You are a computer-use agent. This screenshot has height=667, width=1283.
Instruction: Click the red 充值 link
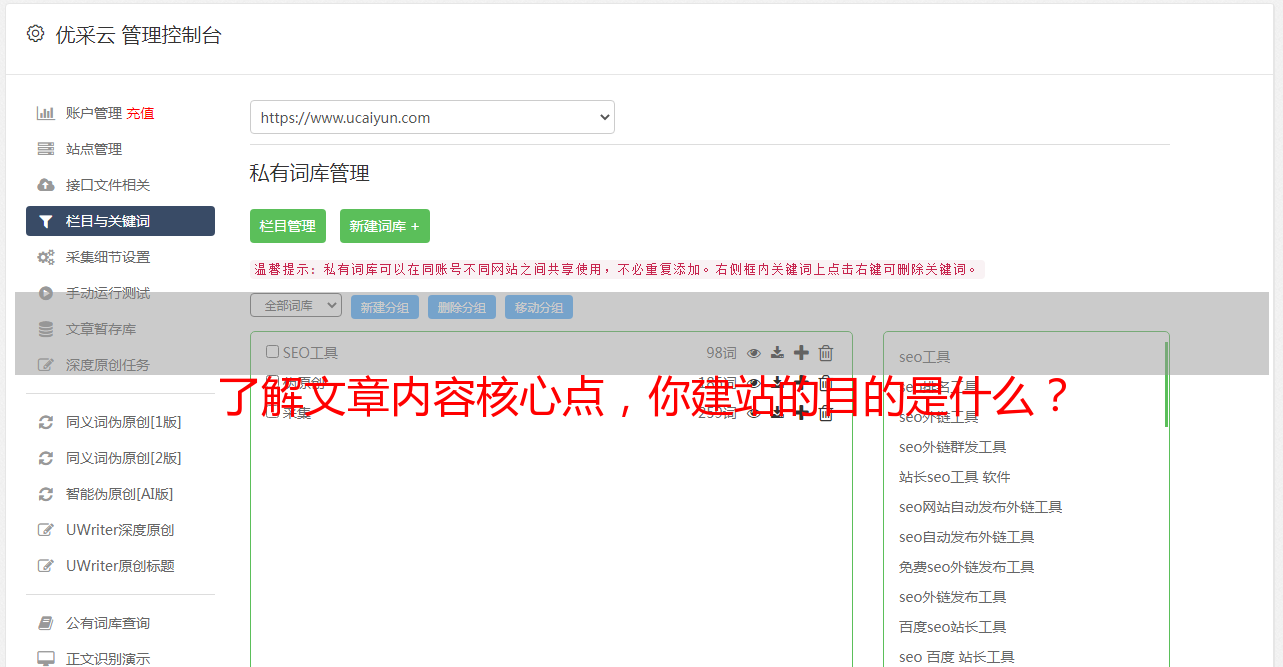tap(140, 113)
